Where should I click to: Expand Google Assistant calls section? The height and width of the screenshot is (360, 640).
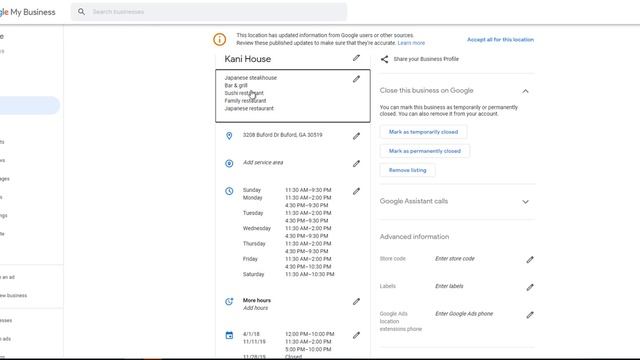525,202
